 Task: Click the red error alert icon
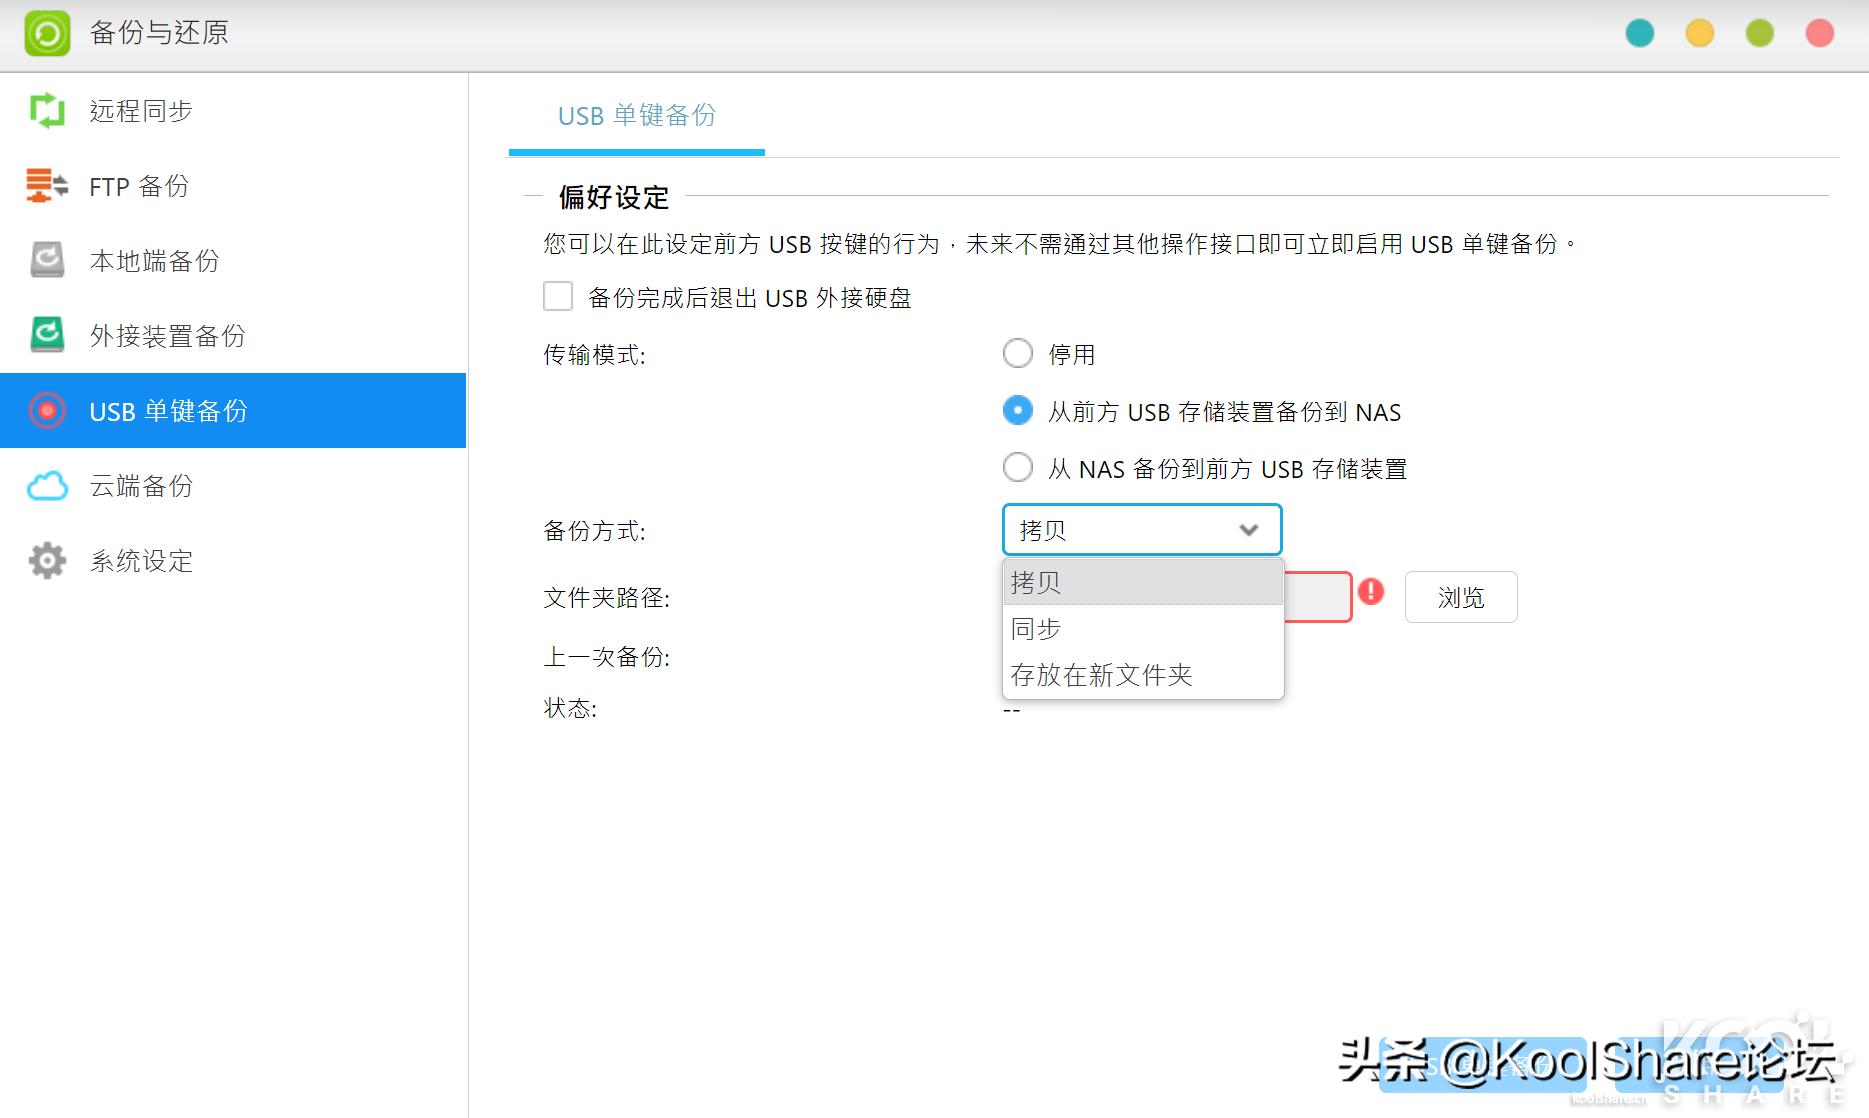pyautogui.click(x=1371, y=592)
